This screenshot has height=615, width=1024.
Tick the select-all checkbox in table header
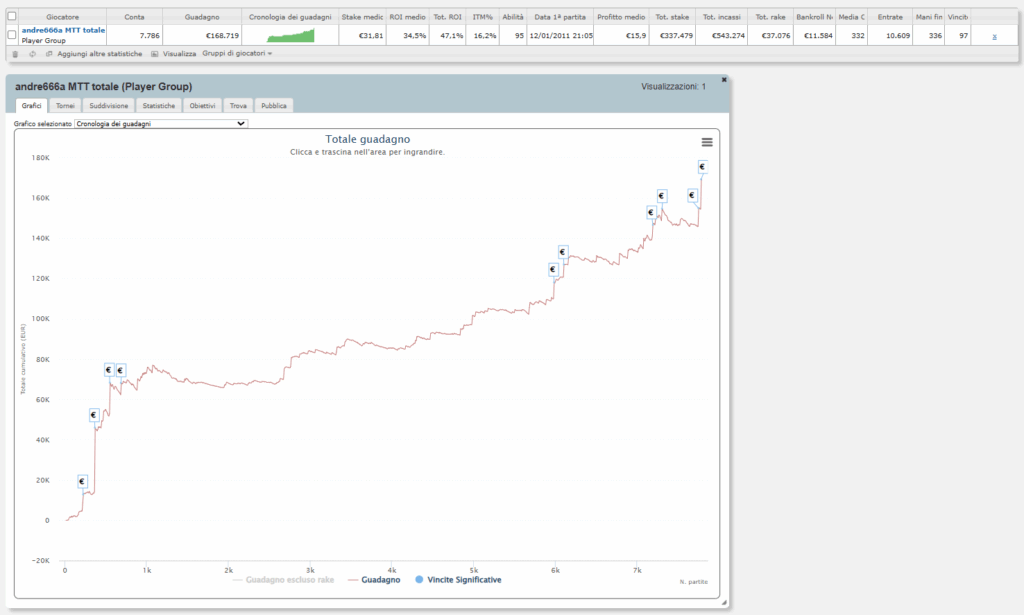(x=12, y=16)
